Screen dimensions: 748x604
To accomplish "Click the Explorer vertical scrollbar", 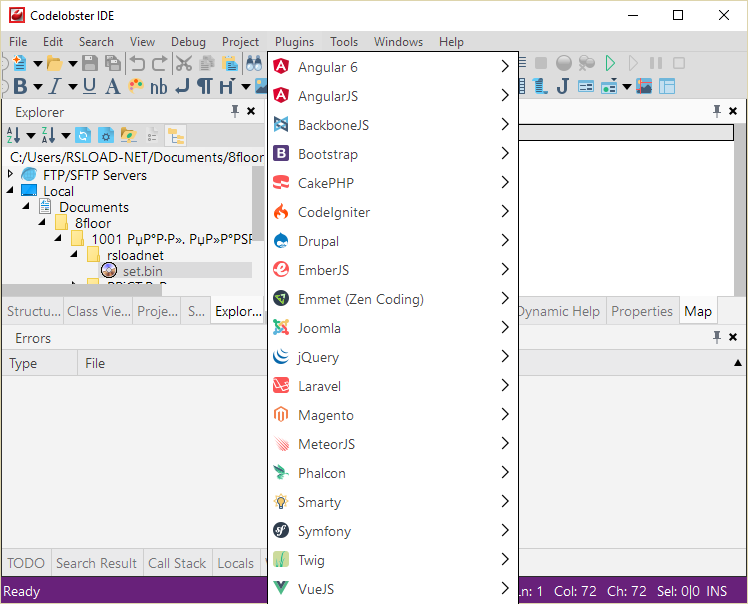I will (258, 204).
